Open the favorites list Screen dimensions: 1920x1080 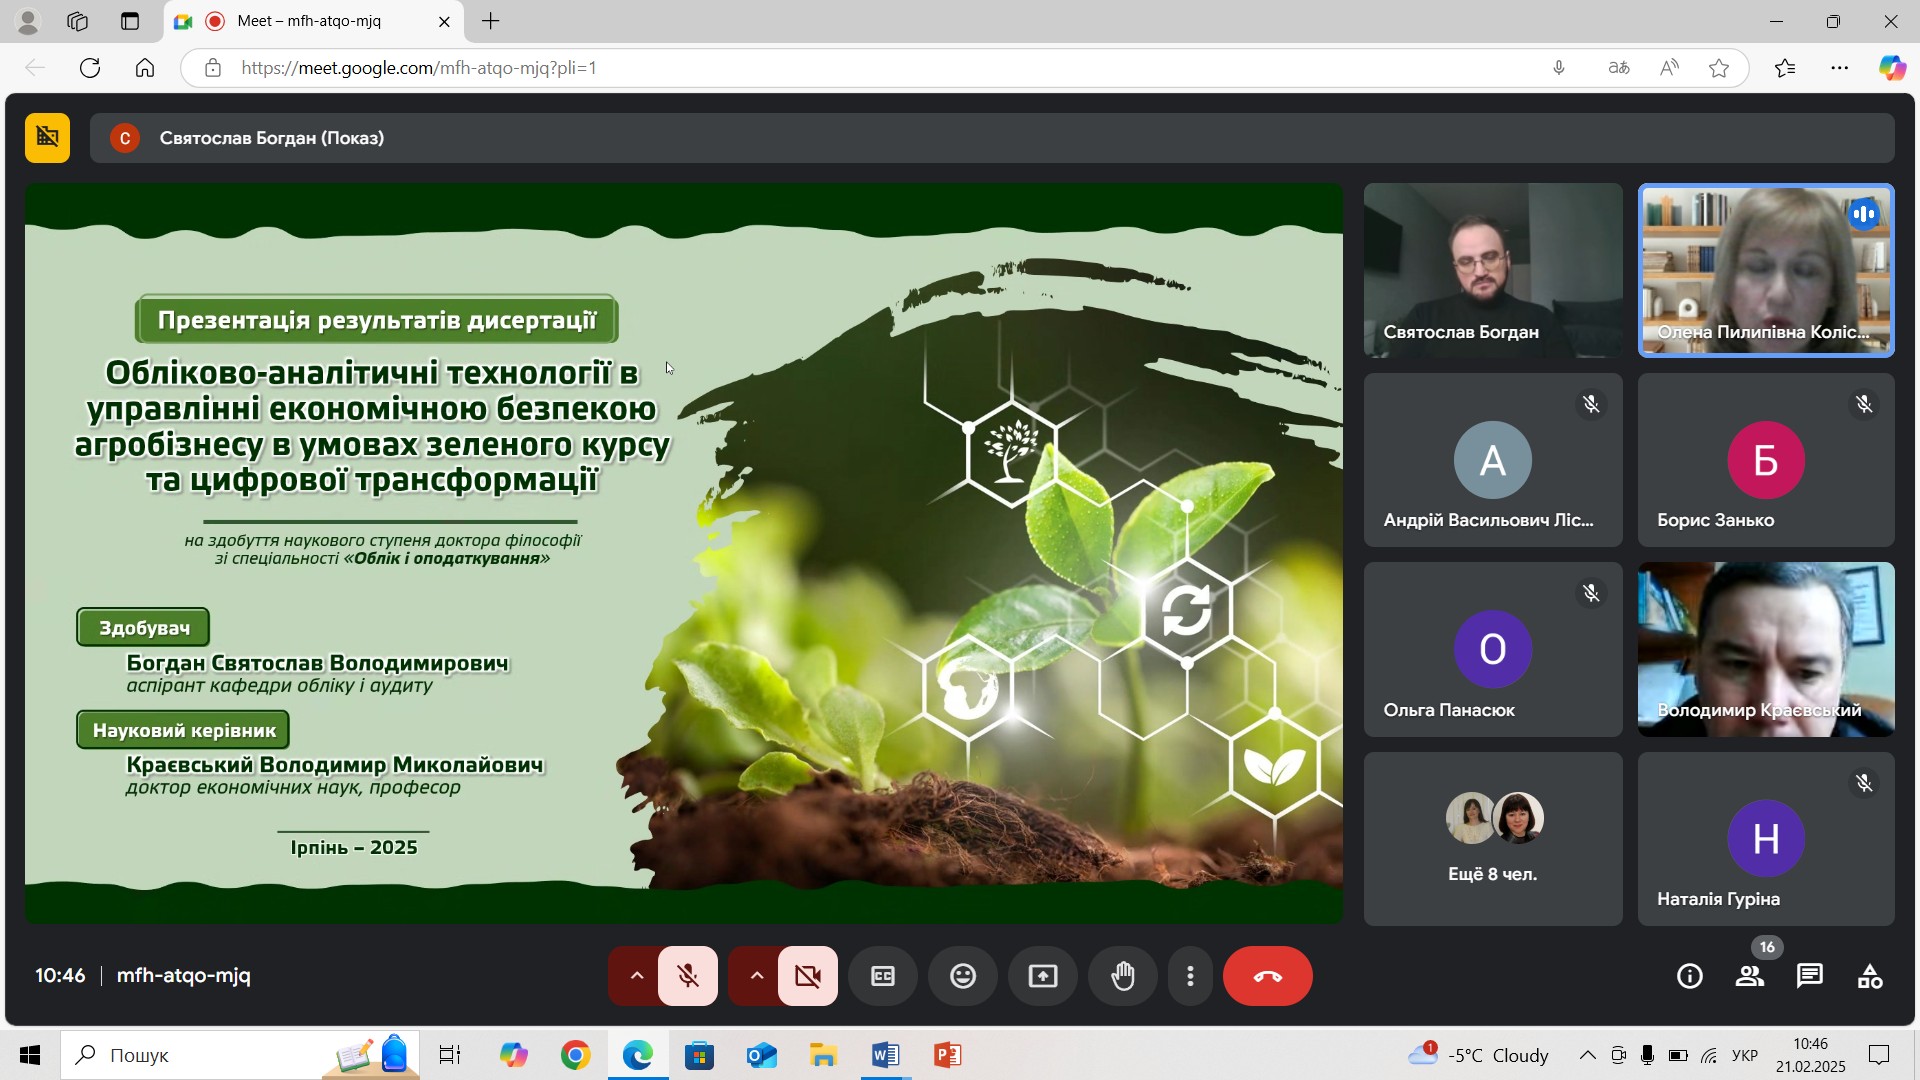coord(1785,68)
